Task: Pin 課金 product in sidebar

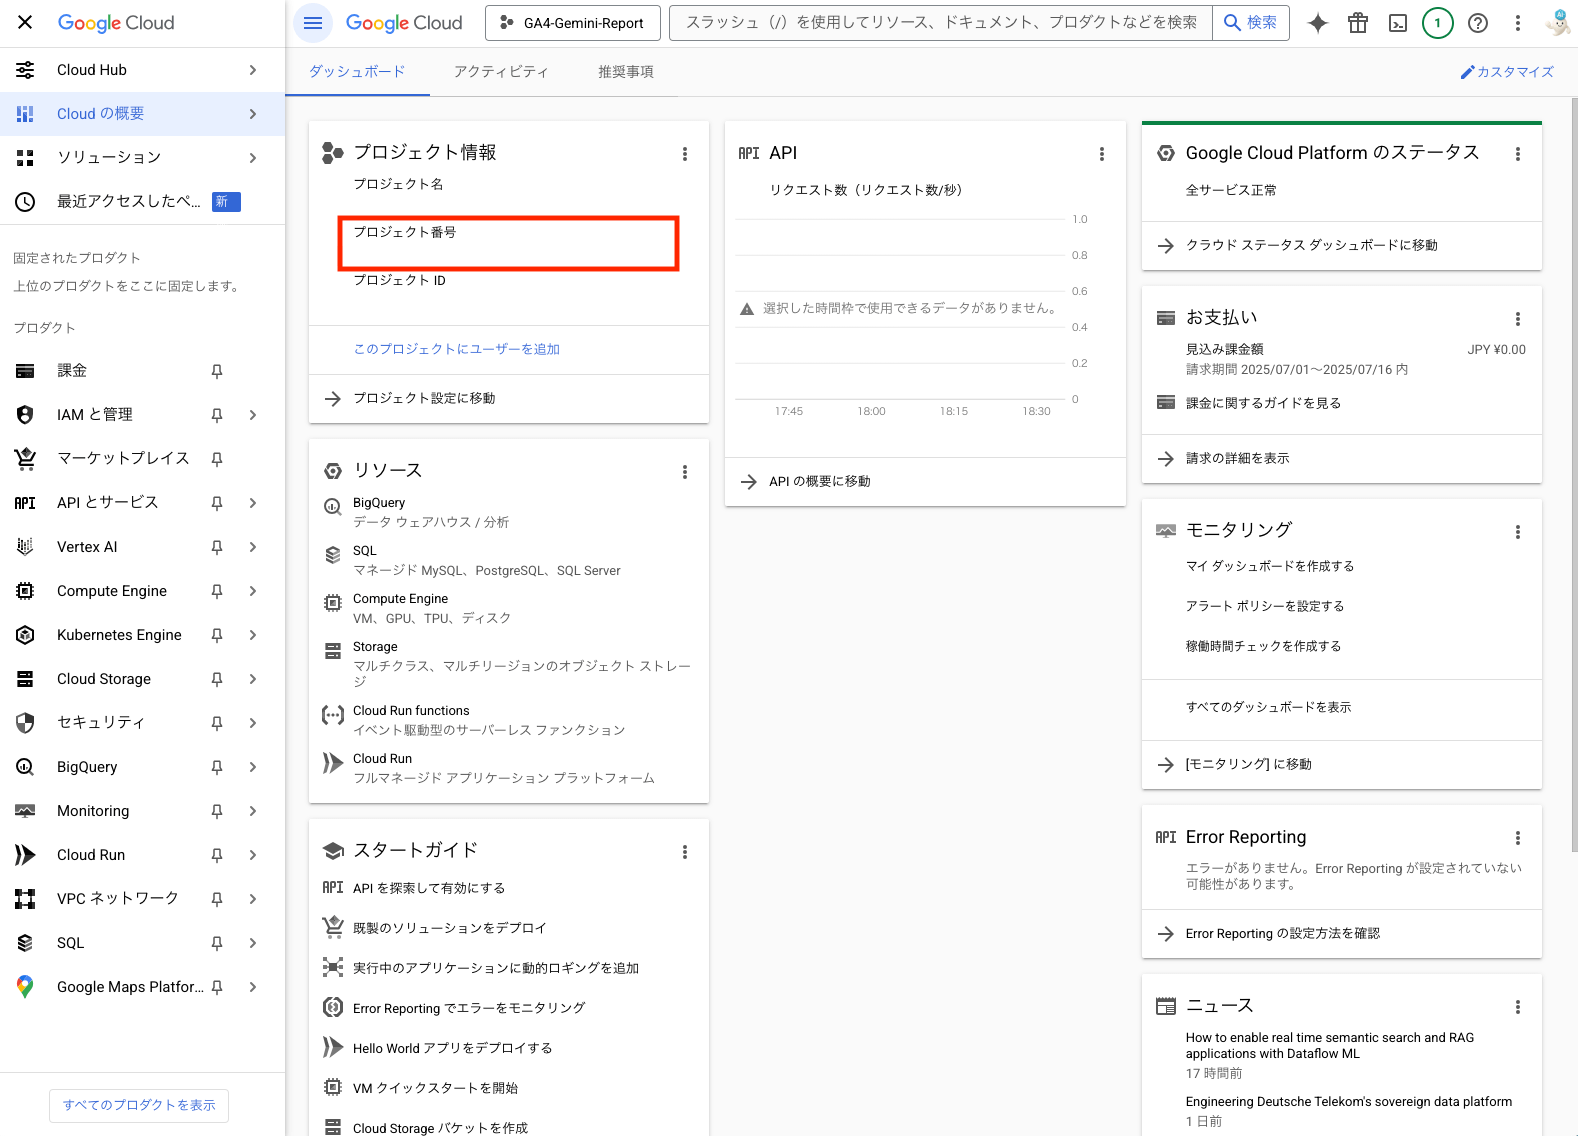Action: 217,371
